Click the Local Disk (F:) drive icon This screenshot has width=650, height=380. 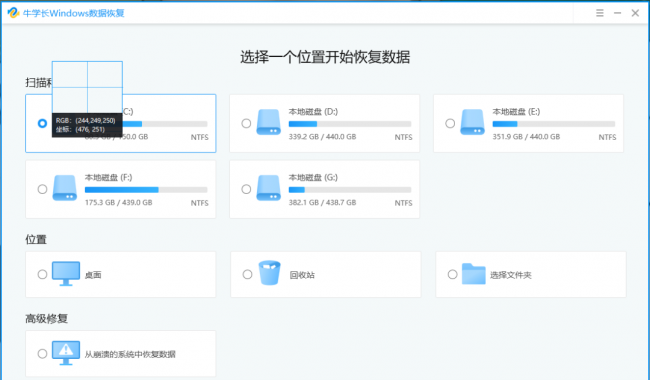click(x=64, y=188)
